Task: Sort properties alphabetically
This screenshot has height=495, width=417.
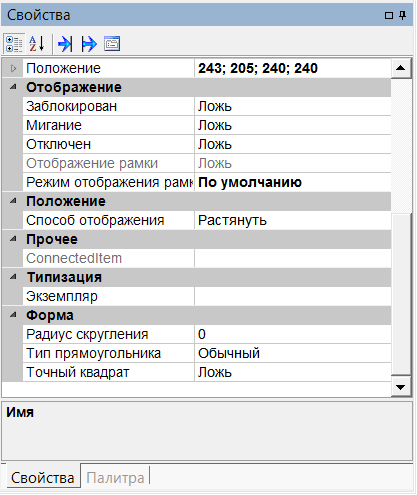Action: pyautogui.click(x=37, y=44)
